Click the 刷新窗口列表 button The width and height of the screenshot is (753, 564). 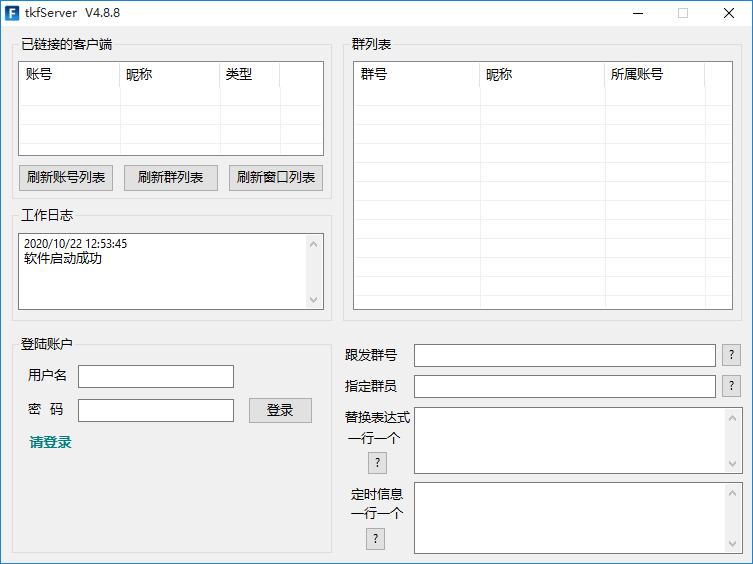276,178
